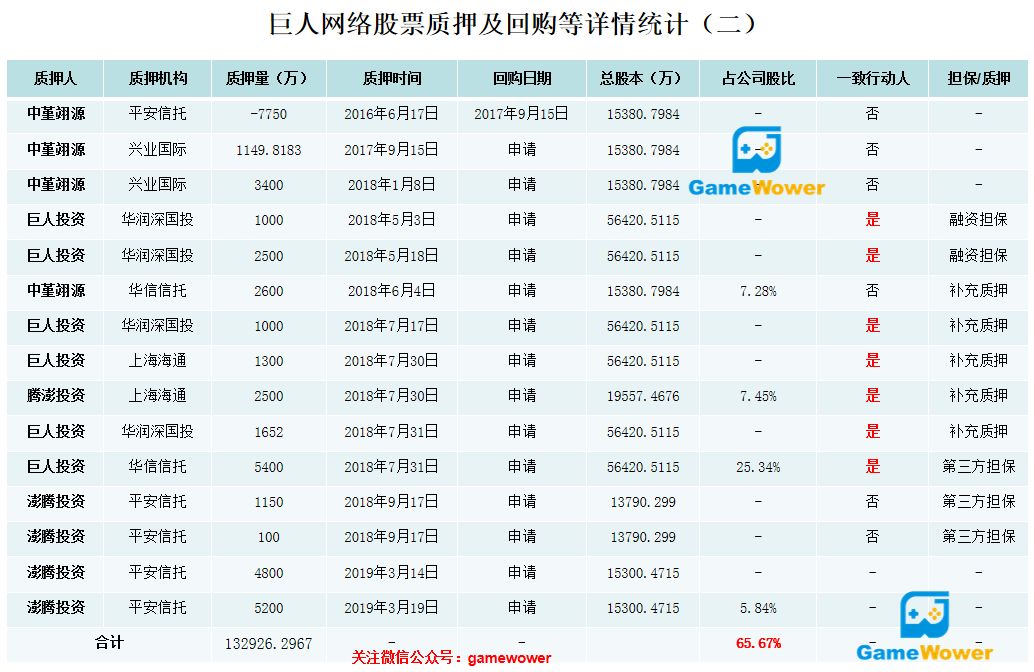The width and height of the screenshot is (1034, 672).
Task: Select the 质押机构 column header
Action: point(158,78)
